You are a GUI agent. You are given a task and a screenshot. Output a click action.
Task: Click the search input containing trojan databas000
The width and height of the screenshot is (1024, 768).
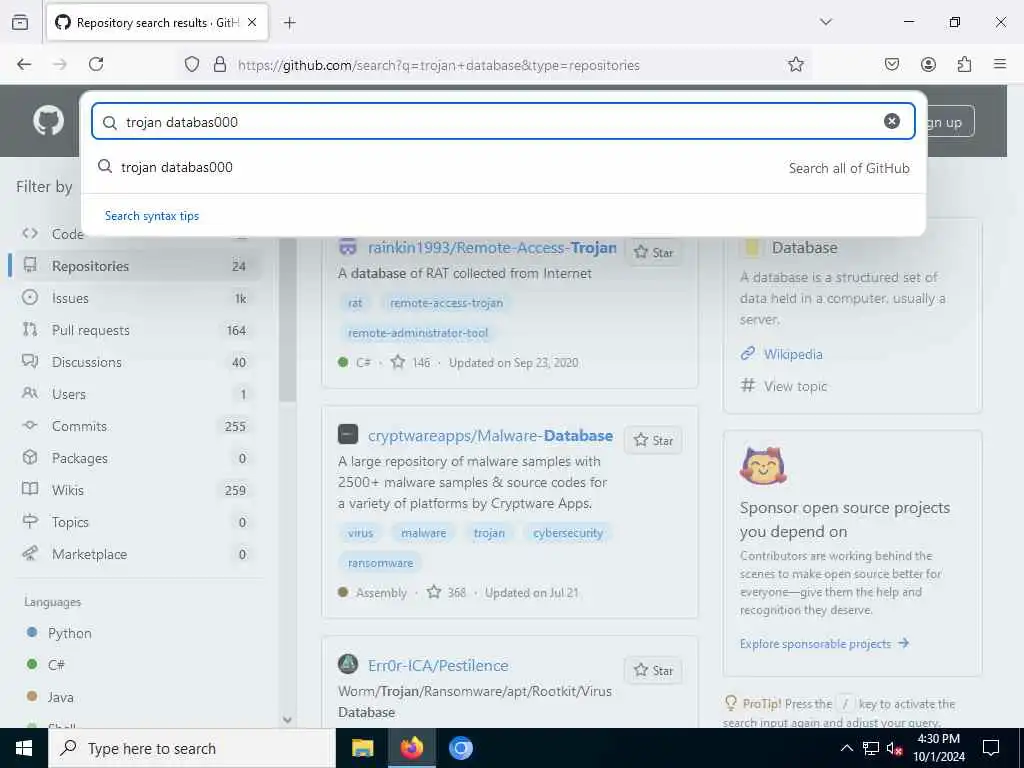click(503, 121)
